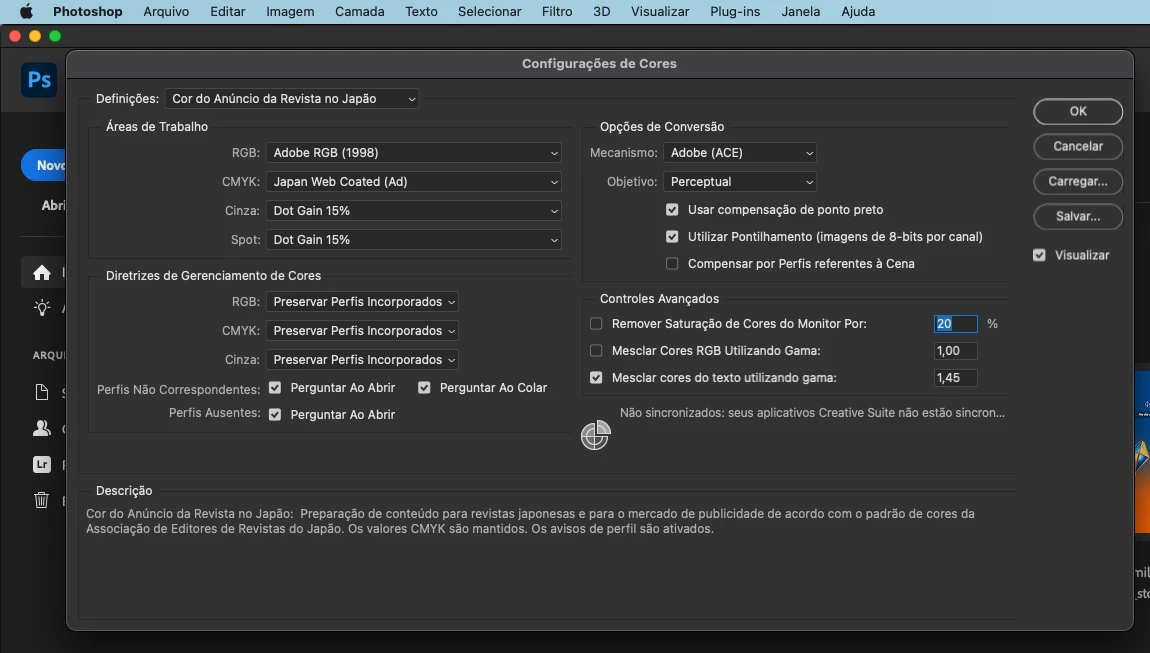Open the Ajuda menu

click(x=858, y=12)
